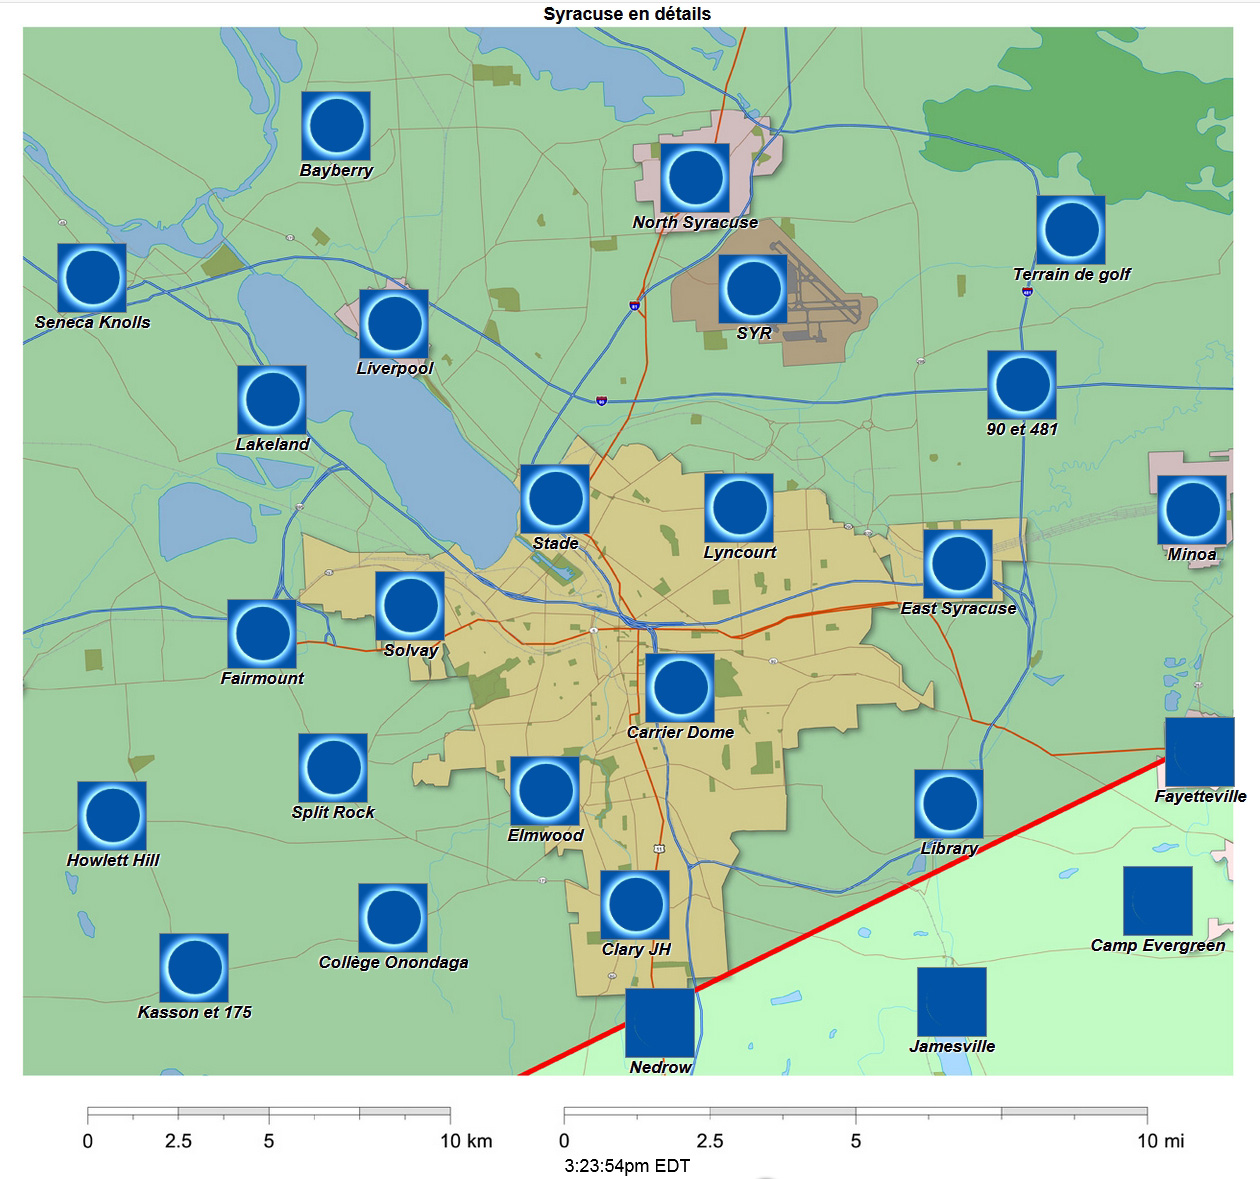
Task: Click the '10 mi' scale label
Action: click(1160, 1141)
